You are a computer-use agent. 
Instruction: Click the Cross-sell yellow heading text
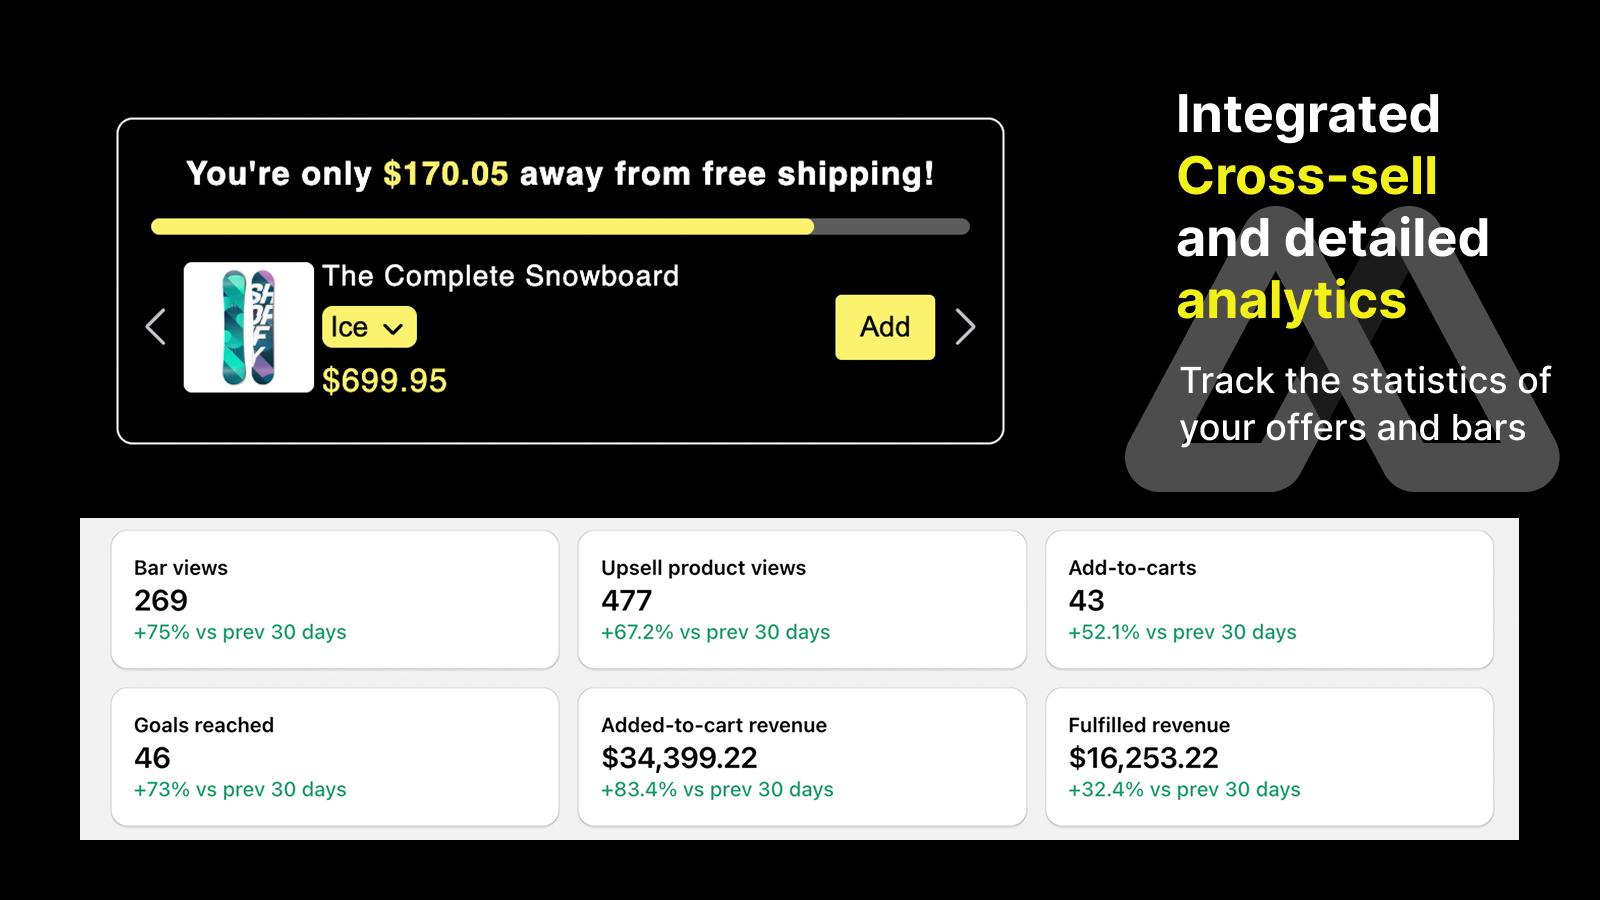1307,177
